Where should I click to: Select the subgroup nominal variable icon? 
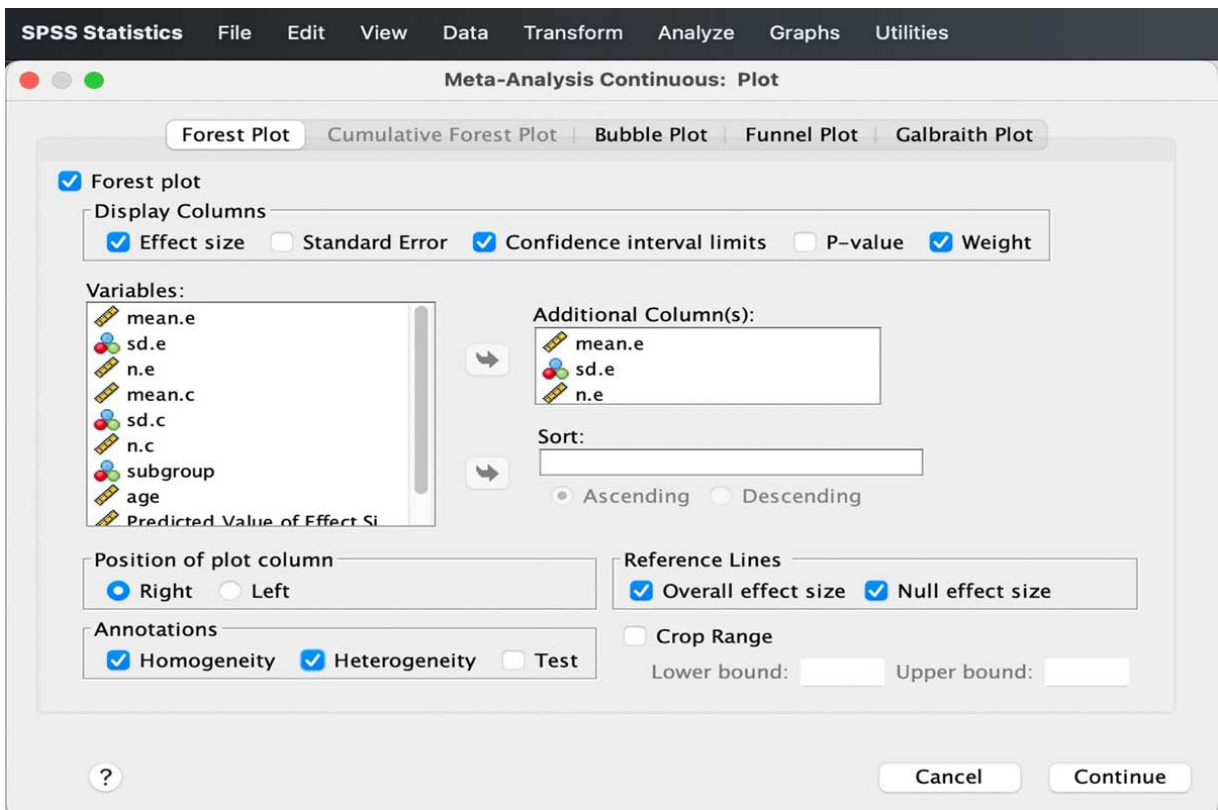pos(106,471)
